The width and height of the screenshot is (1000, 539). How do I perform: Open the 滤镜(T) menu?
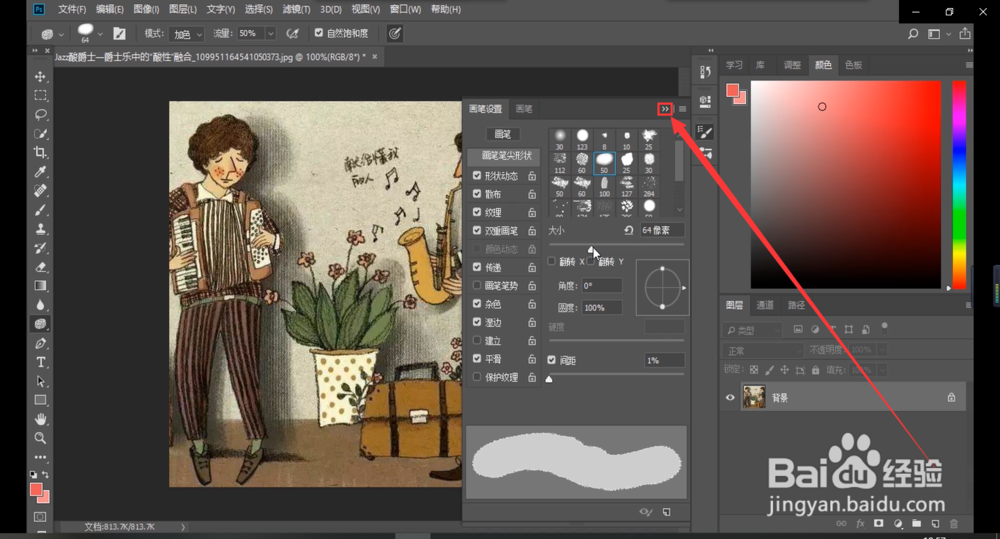297,10
